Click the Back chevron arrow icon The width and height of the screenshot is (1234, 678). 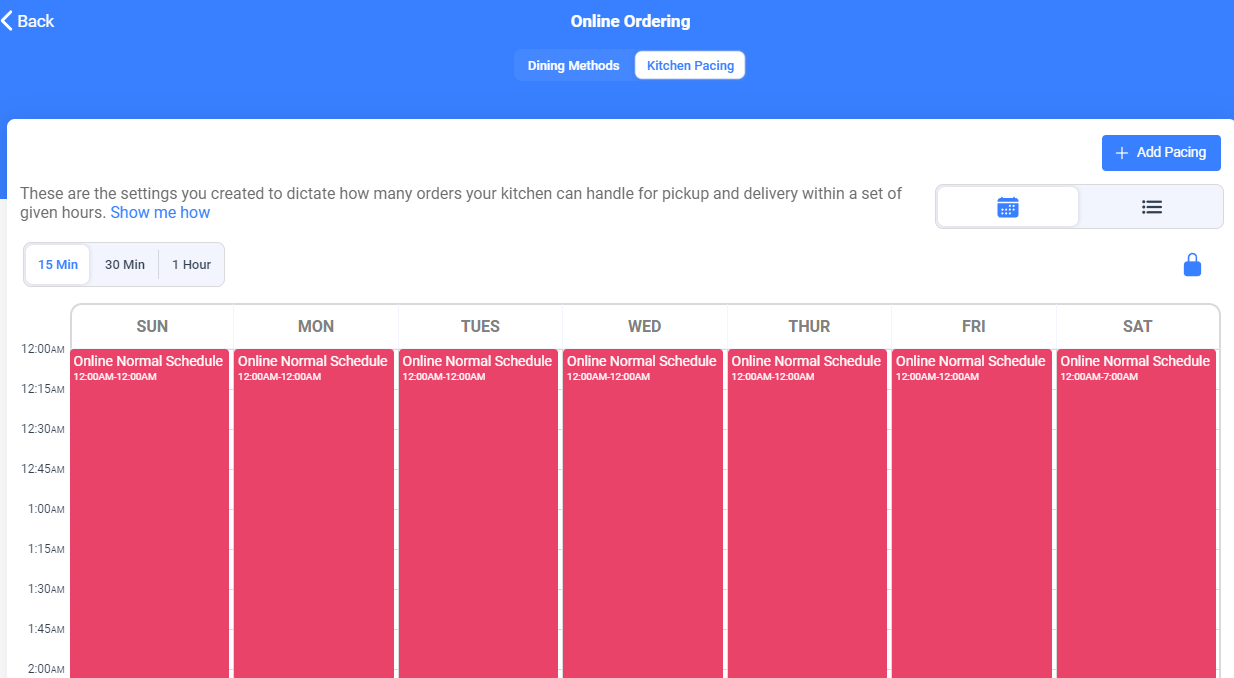pos(7,21)
